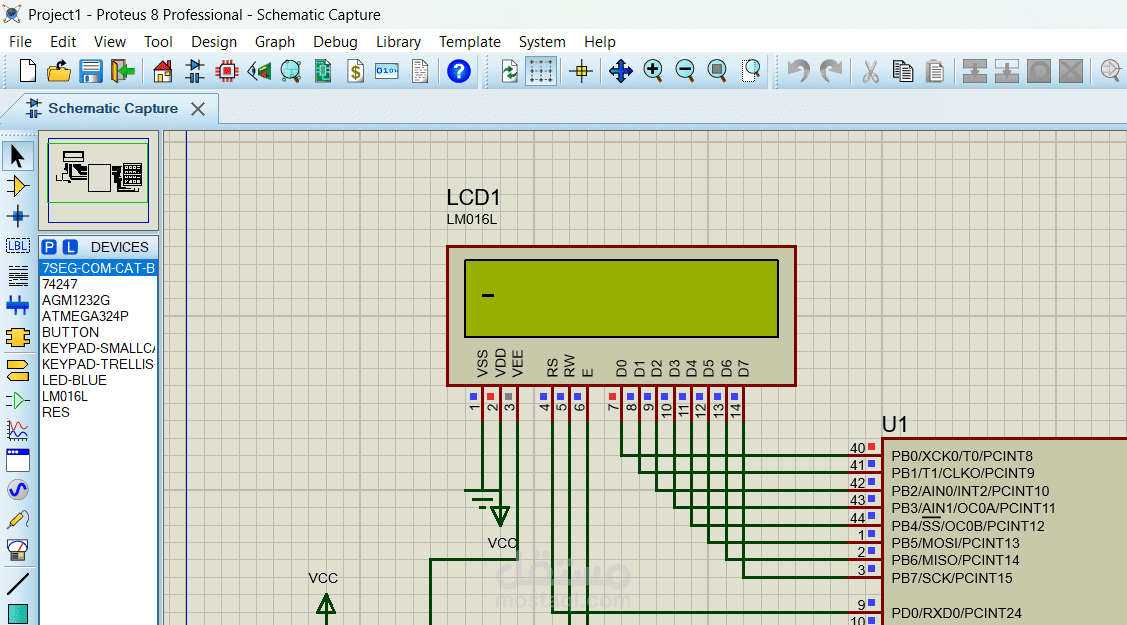Select the 2D Graphics Line tool
1127x625 pixels.
coord(17,584)
